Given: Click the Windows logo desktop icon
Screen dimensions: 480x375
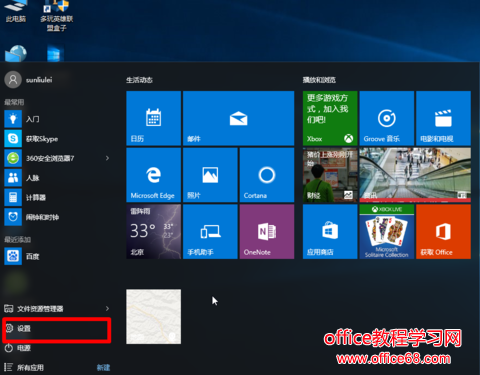Looking at the screenshot, I should click(55, 53).
